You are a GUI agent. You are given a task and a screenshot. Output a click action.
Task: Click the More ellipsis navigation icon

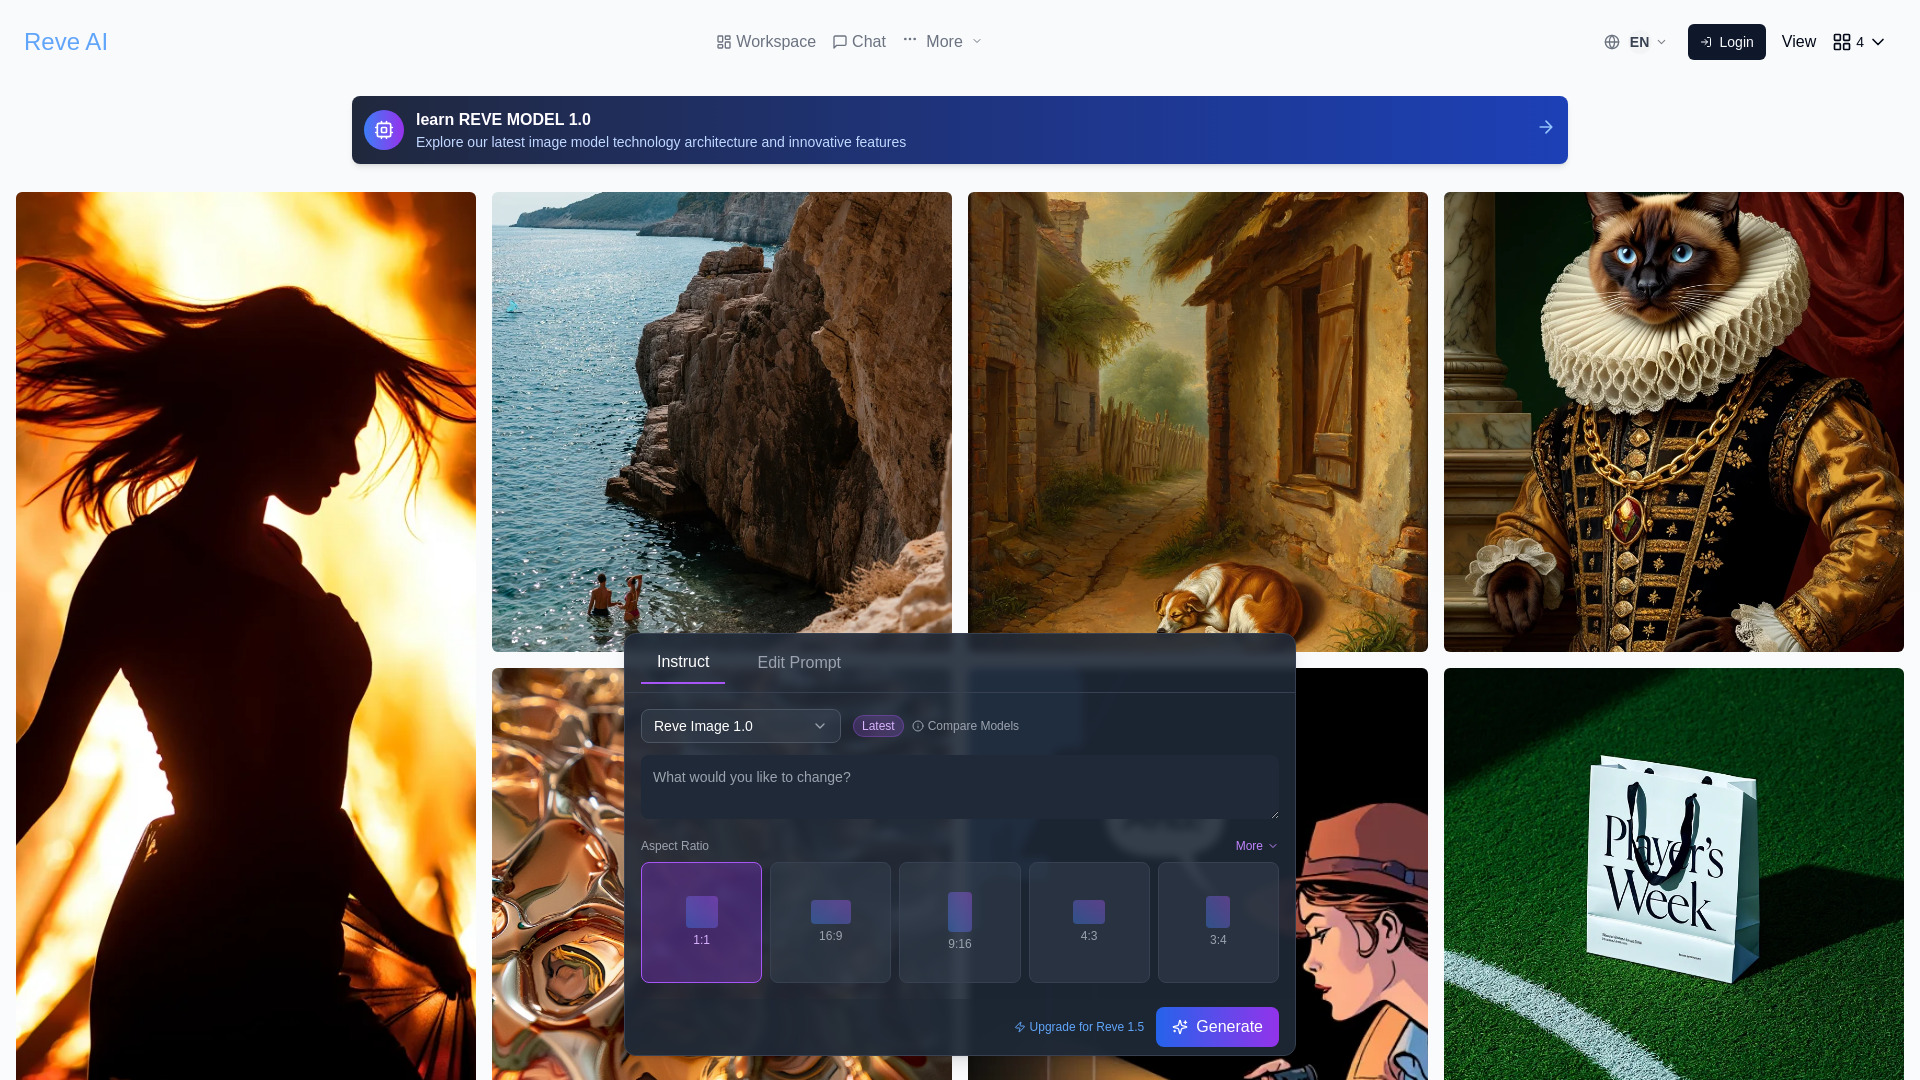coord(909,41)
